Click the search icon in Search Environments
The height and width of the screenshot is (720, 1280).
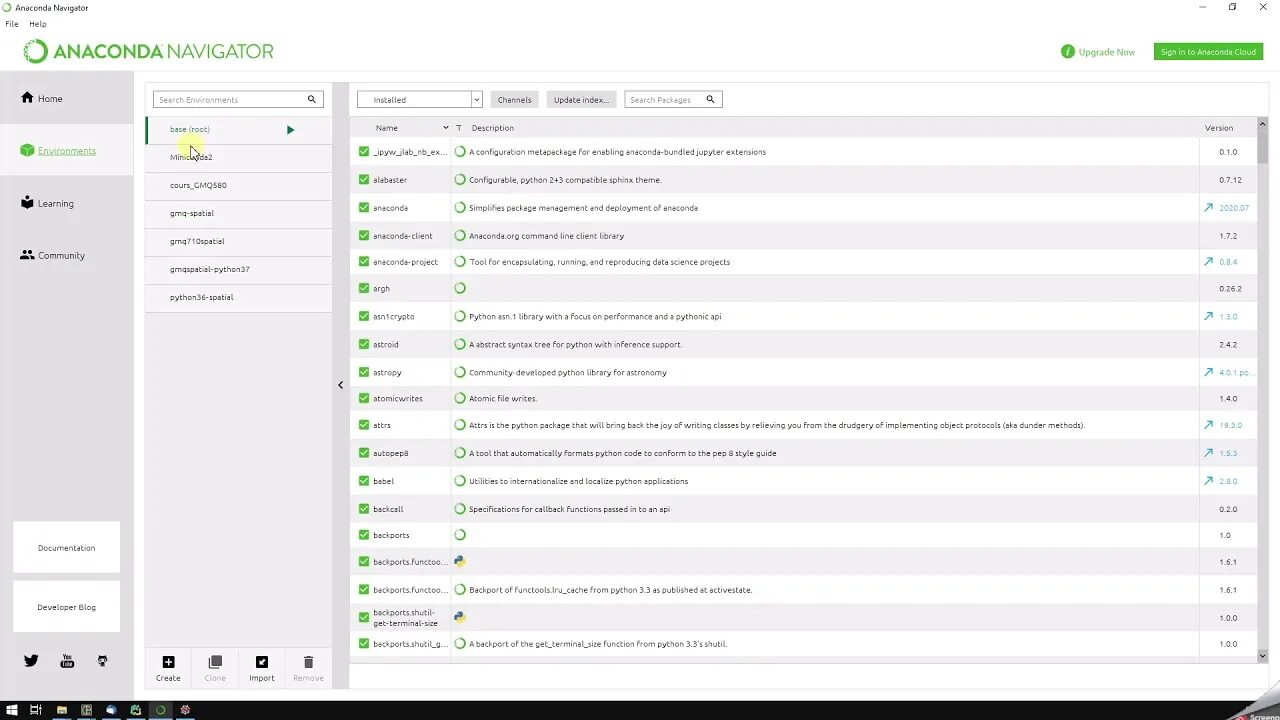tap(311, 99)
